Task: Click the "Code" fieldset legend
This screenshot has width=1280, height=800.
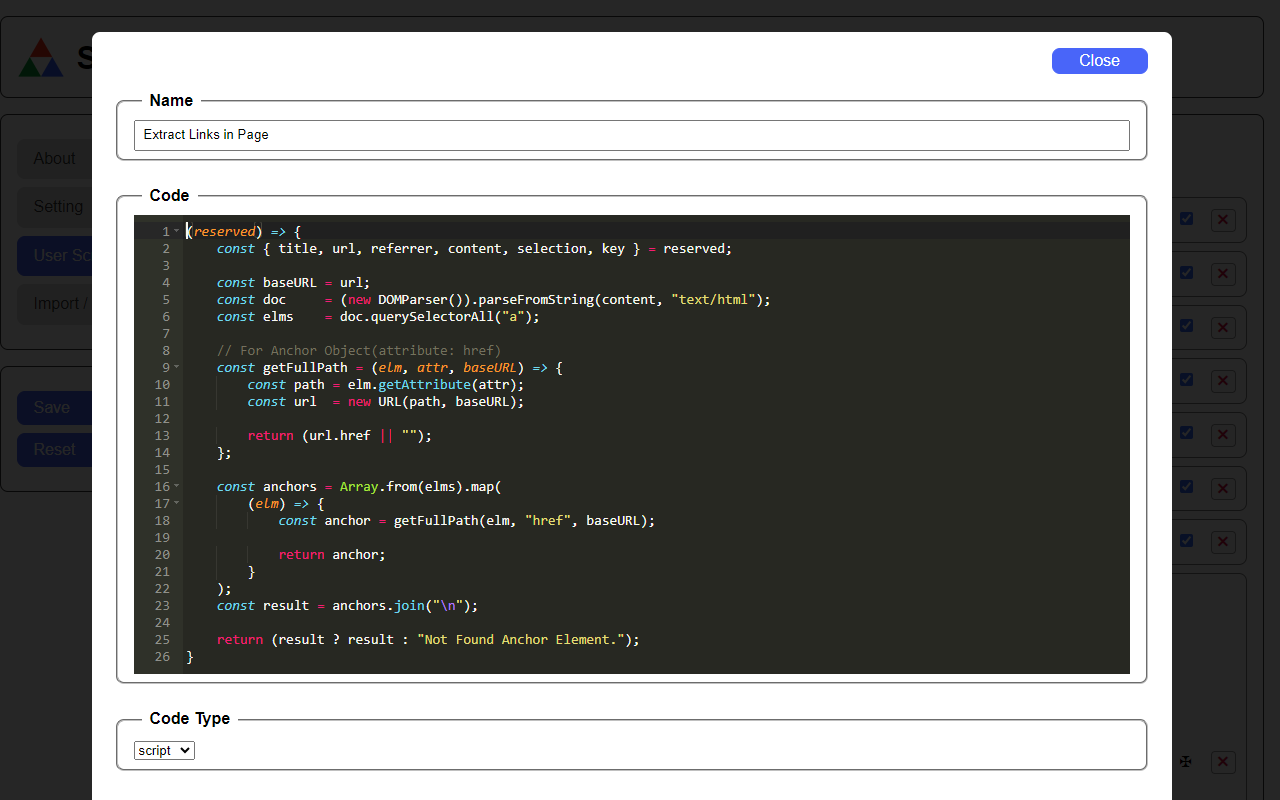Action: tap(169, 195)
